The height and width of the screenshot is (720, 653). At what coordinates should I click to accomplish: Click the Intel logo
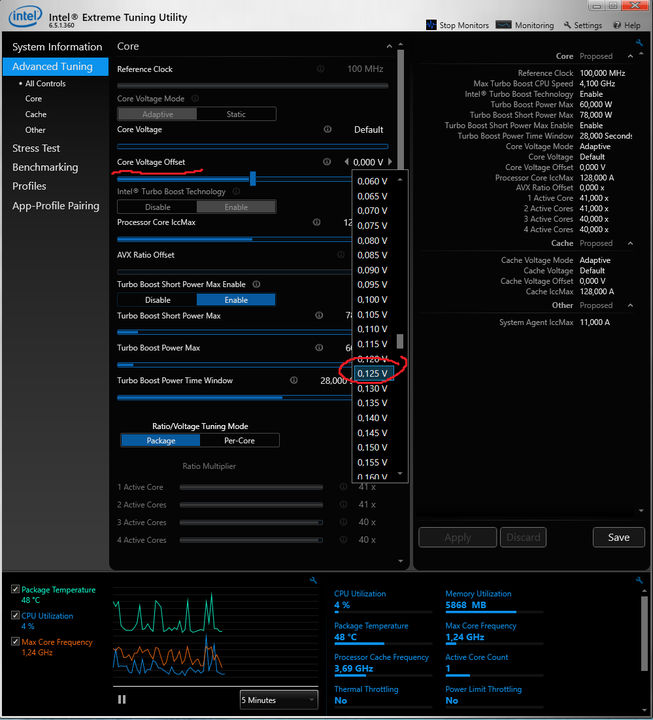coord(25,17)
